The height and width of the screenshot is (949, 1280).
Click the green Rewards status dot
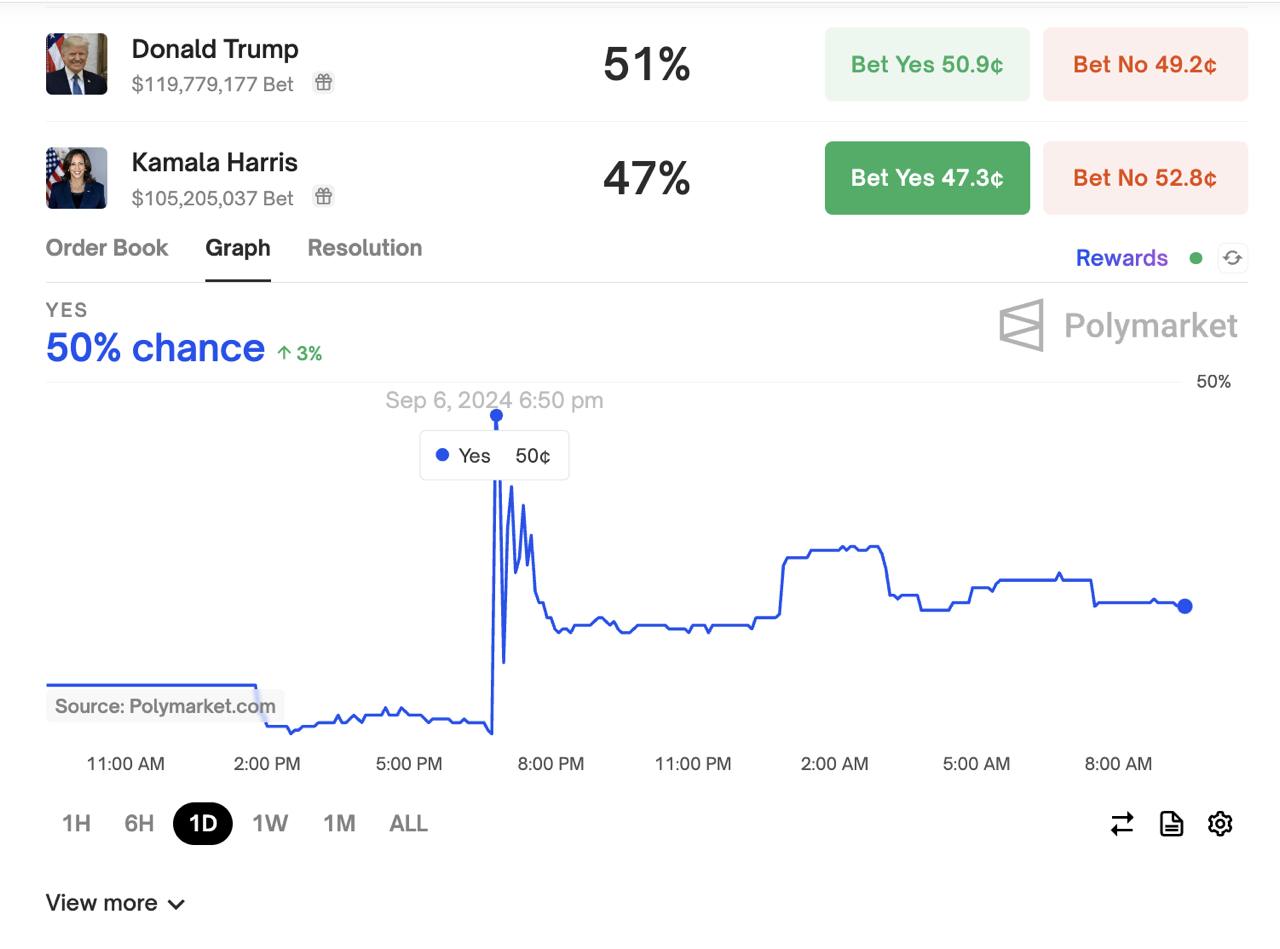click(1195, 258)
